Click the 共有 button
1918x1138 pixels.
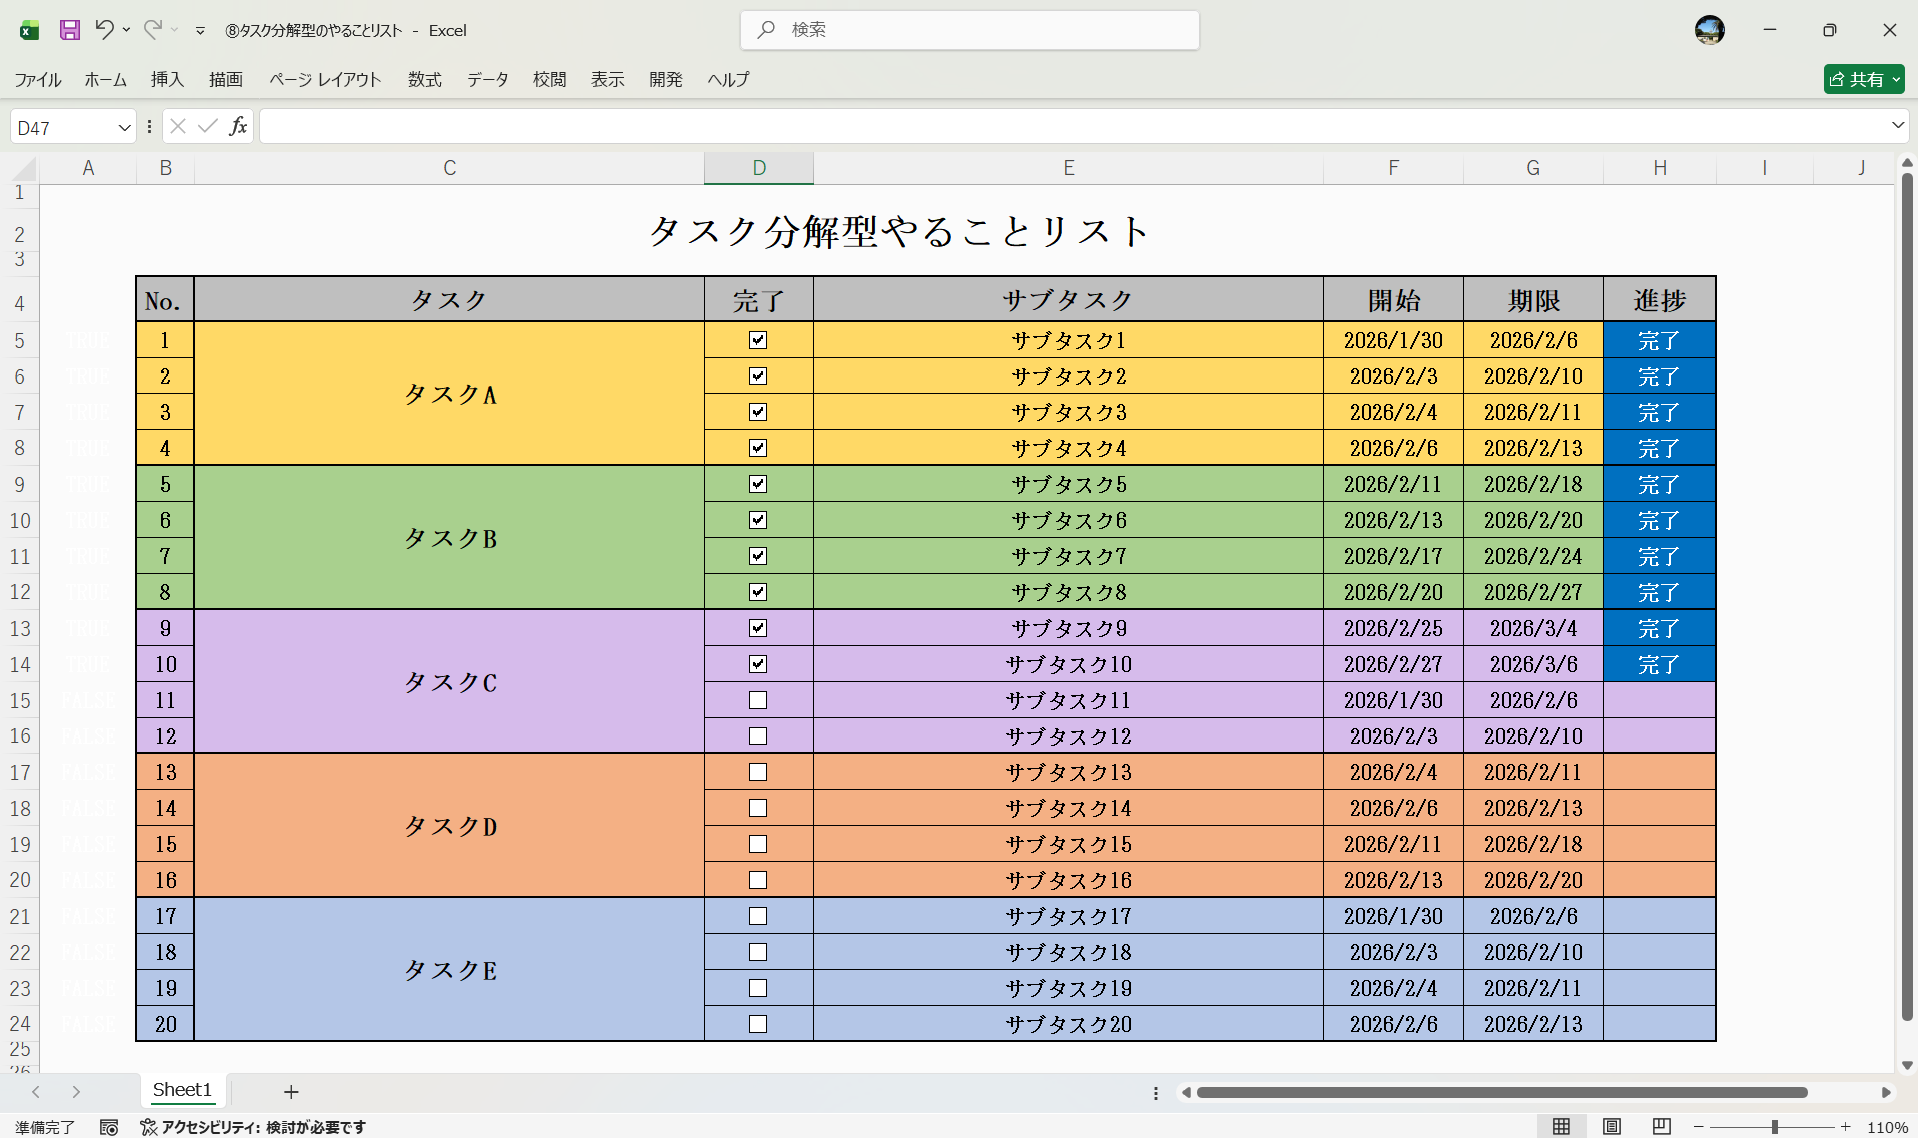click(x=1862, y=79)
